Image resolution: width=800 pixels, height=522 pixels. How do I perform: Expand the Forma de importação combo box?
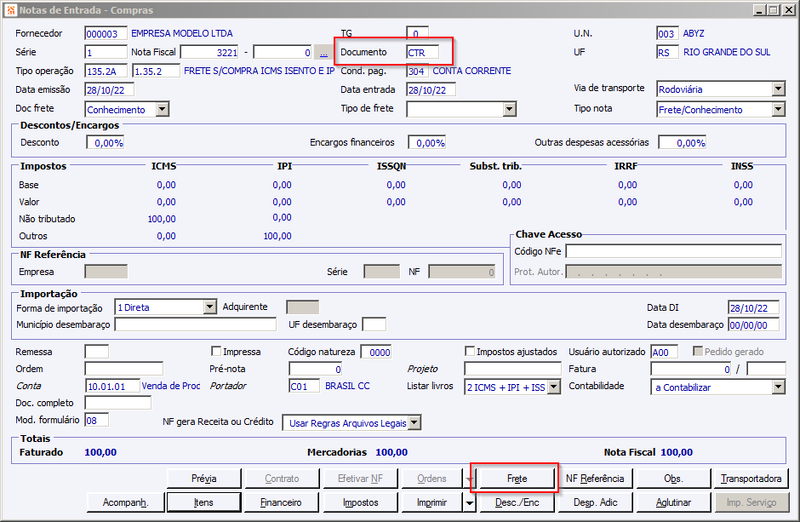(x=210, y=307)
